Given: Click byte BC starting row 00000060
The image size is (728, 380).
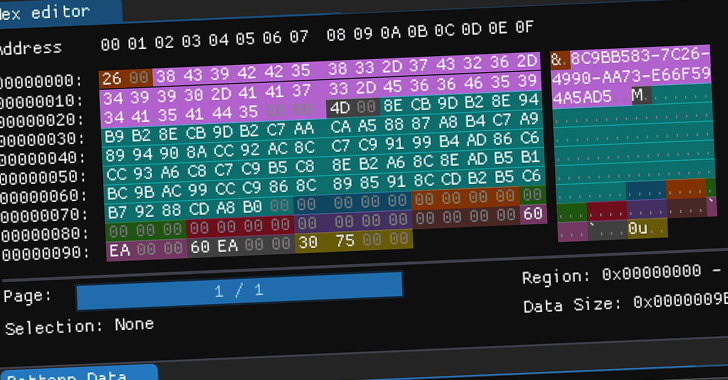Looking at the screenshot, I should click(117, 193).
